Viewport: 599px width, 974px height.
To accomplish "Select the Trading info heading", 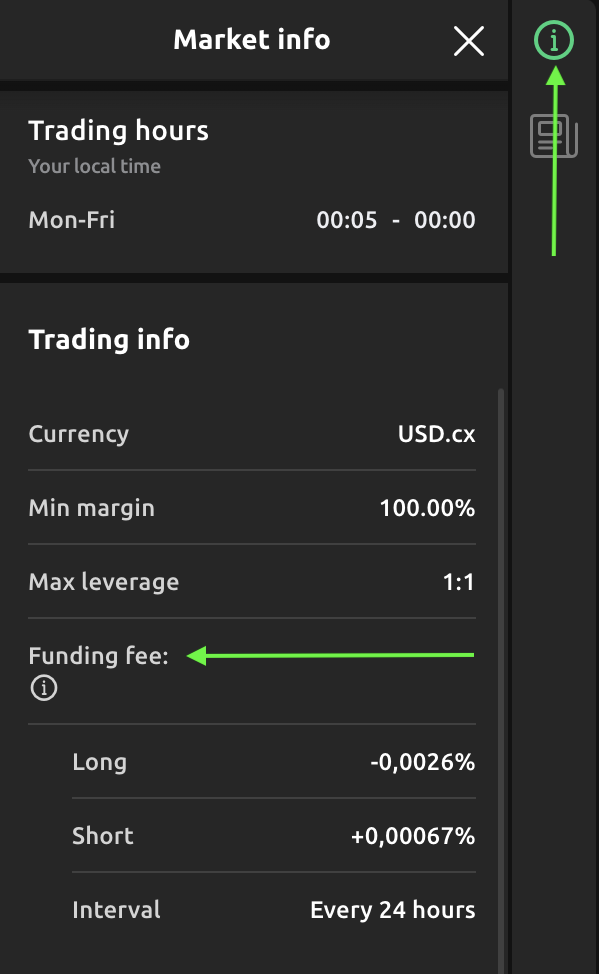I will 109,340.
